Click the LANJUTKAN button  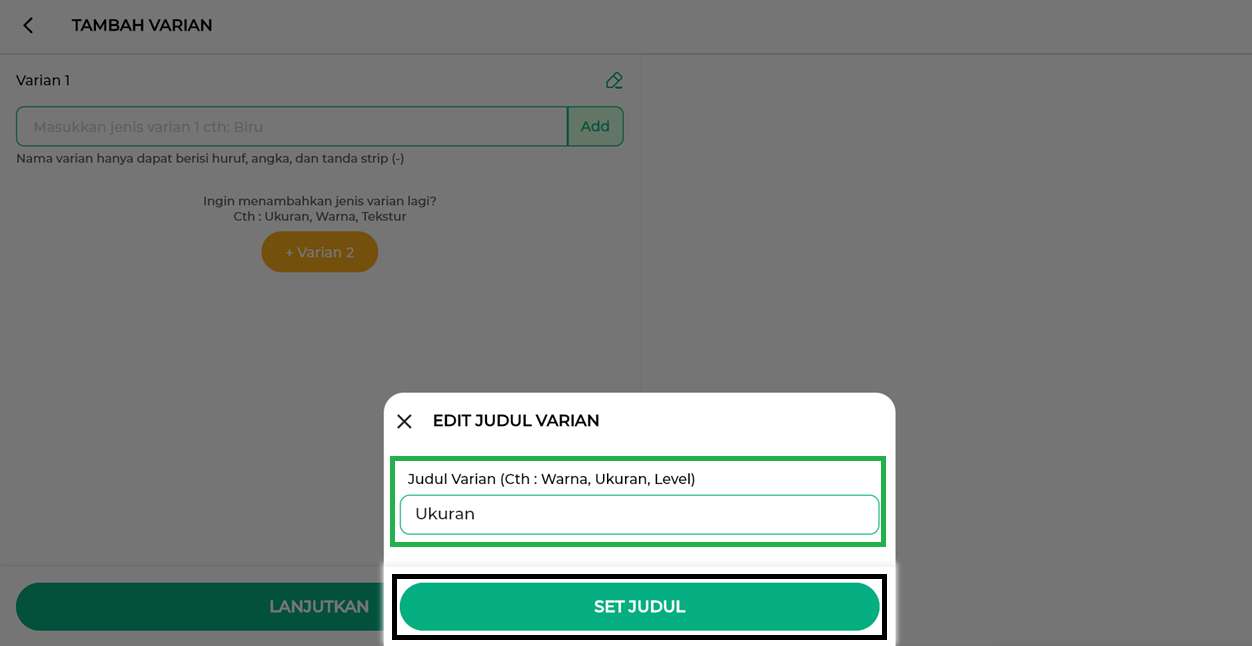pos(200,607)
